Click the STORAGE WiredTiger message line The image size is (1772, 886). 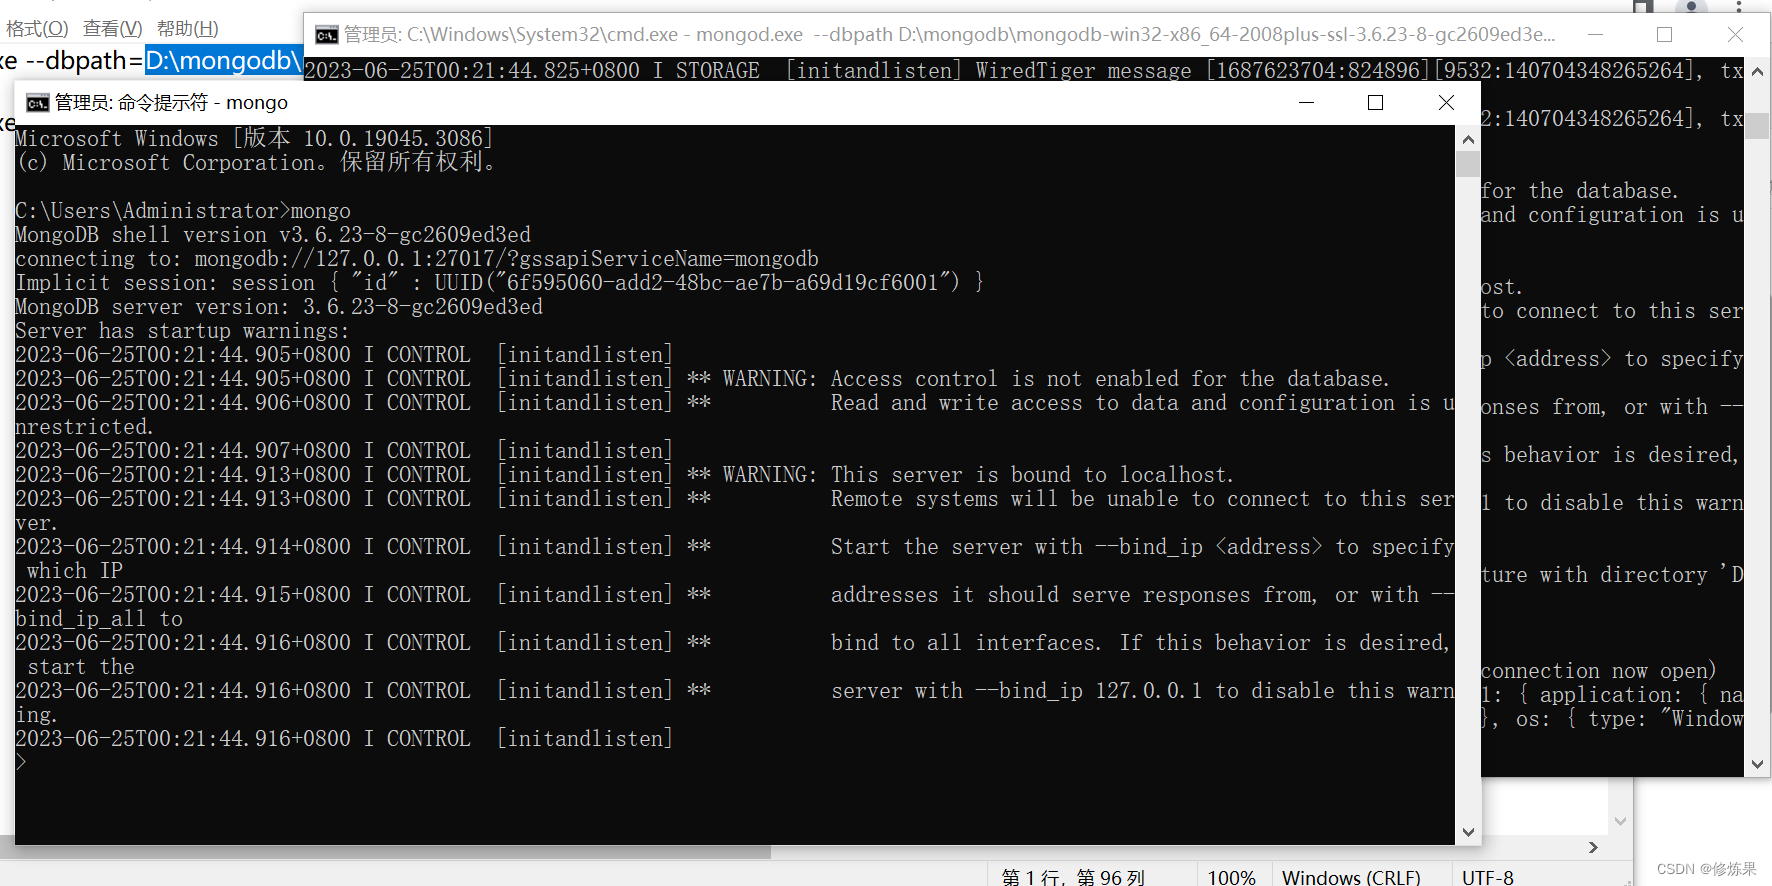point(1024,71)
